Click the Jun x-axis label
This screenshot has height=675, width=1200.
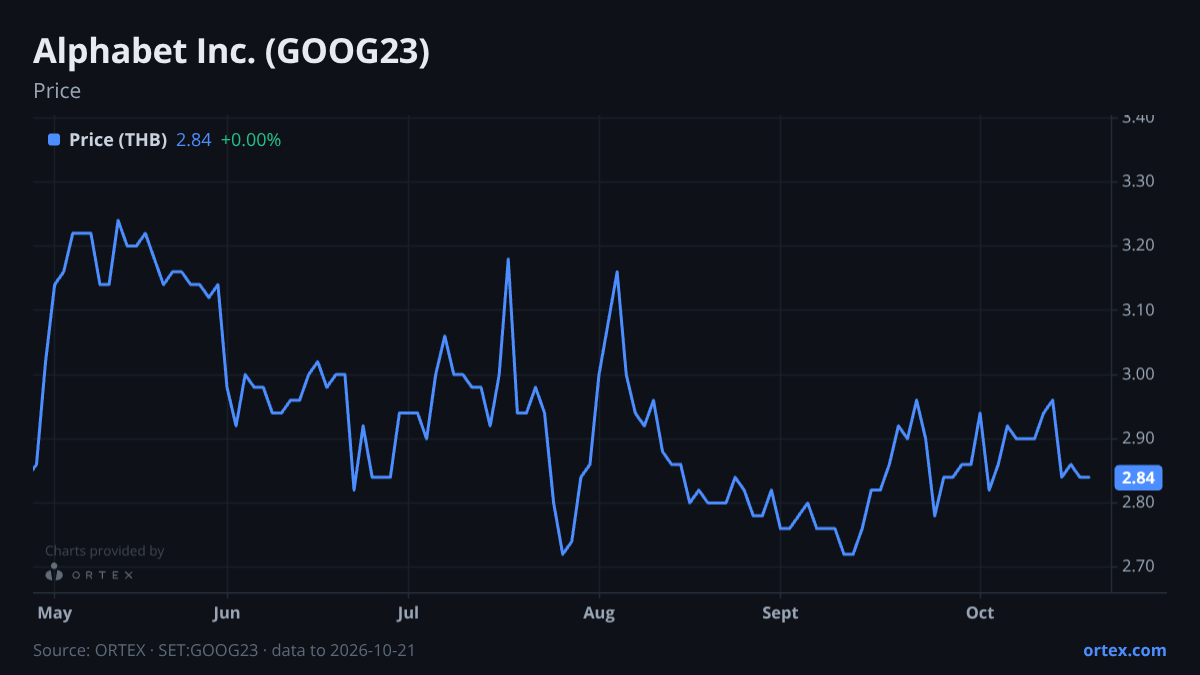click(227, 613)
